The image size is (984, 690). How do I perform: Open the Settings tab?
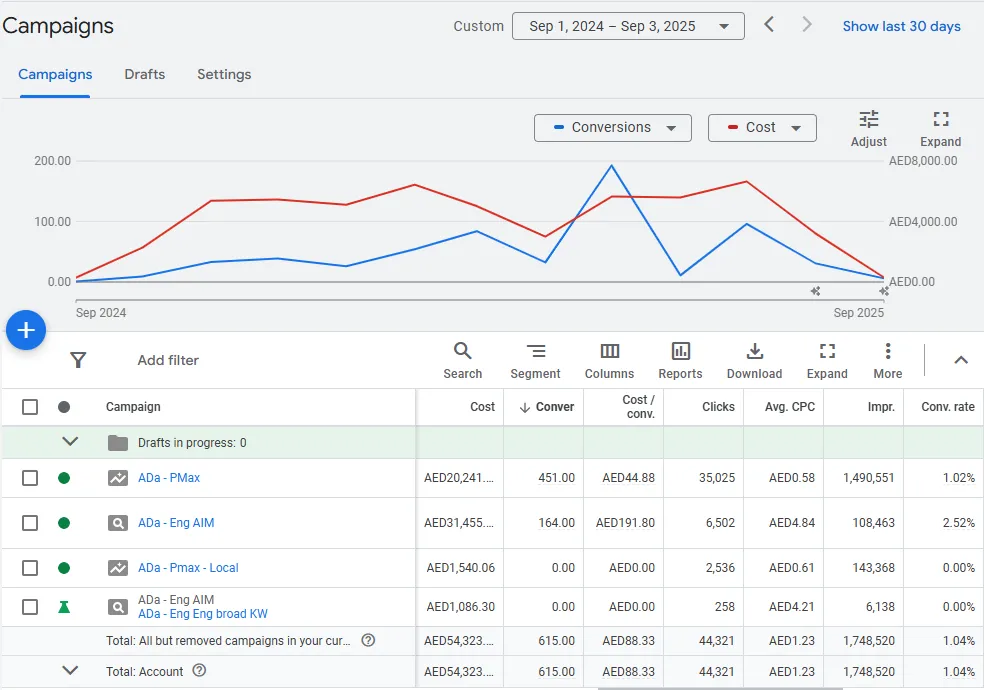pyautogui.click(x=223, y=74)
